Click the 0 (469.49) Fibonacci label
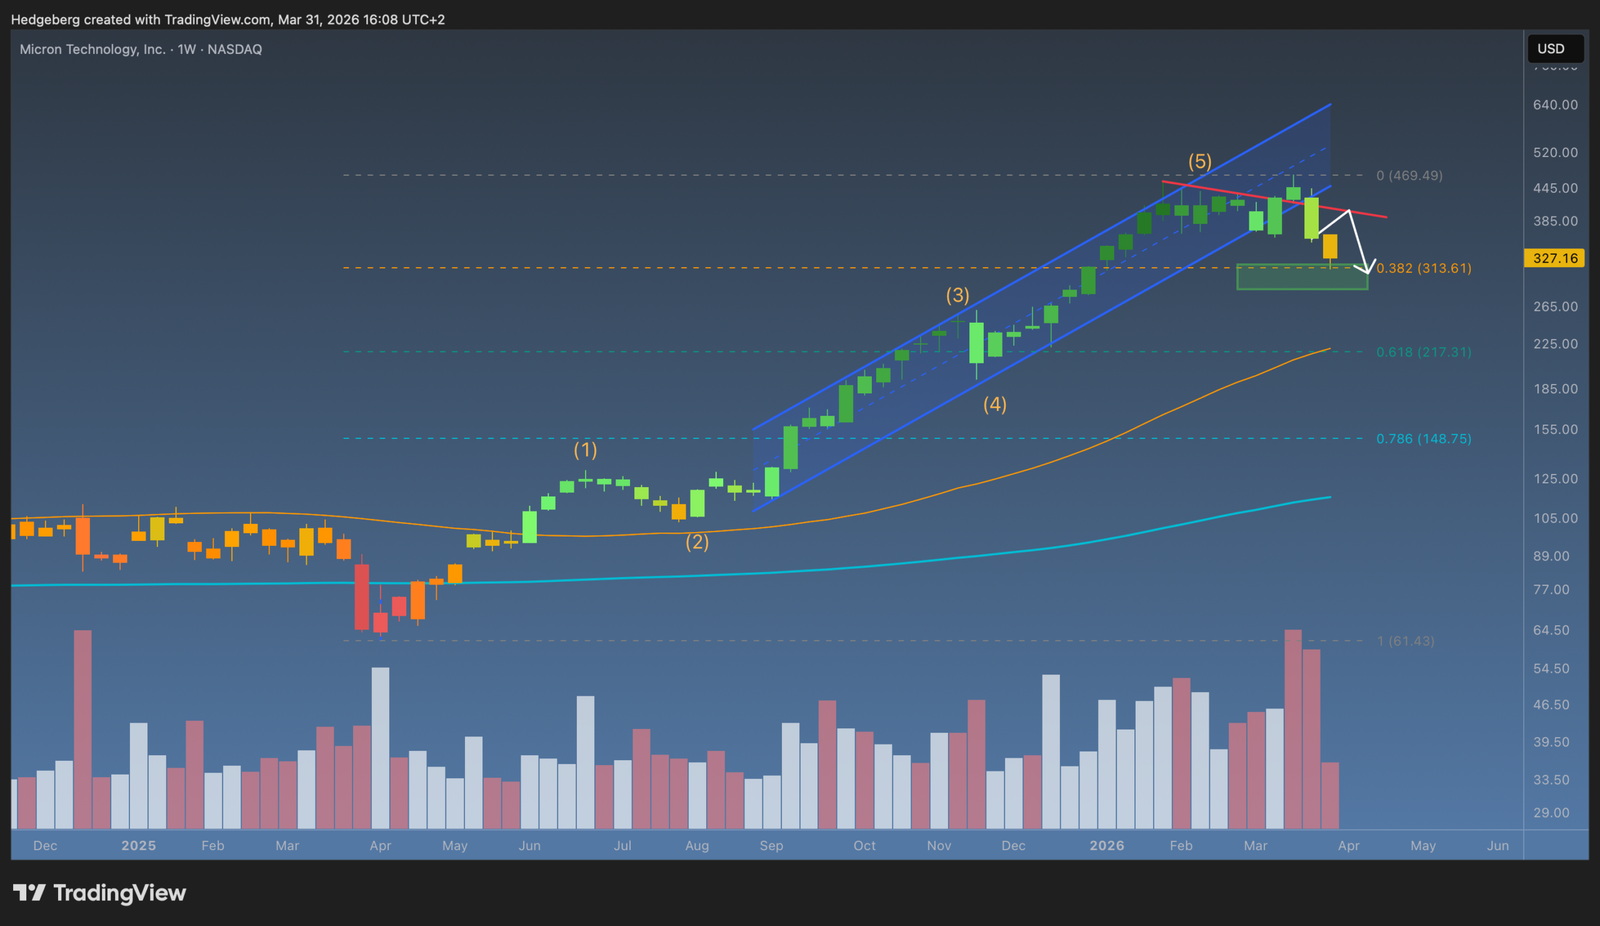This screenshot has width=1600, height=926. coord(1409,175)
